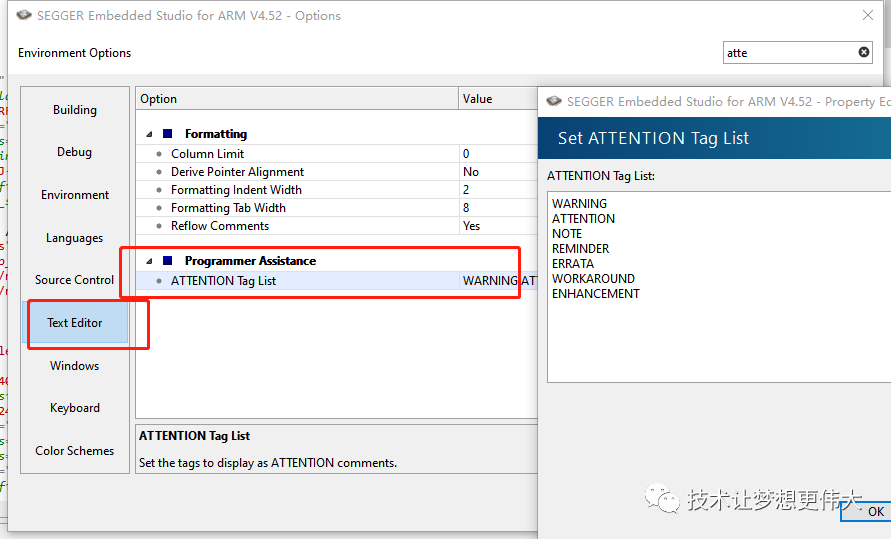Image resolution: width=891 pixels, height=539 pixels.
Task: Click the Derive Pointer Alignment value No
Action: click(471, 172)
